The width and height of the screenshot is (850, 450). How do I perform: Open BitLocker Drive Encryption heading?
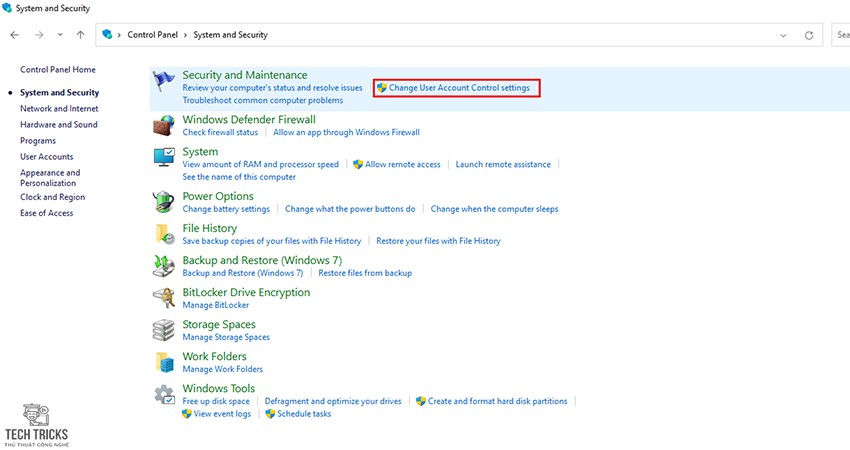[246, 292]
